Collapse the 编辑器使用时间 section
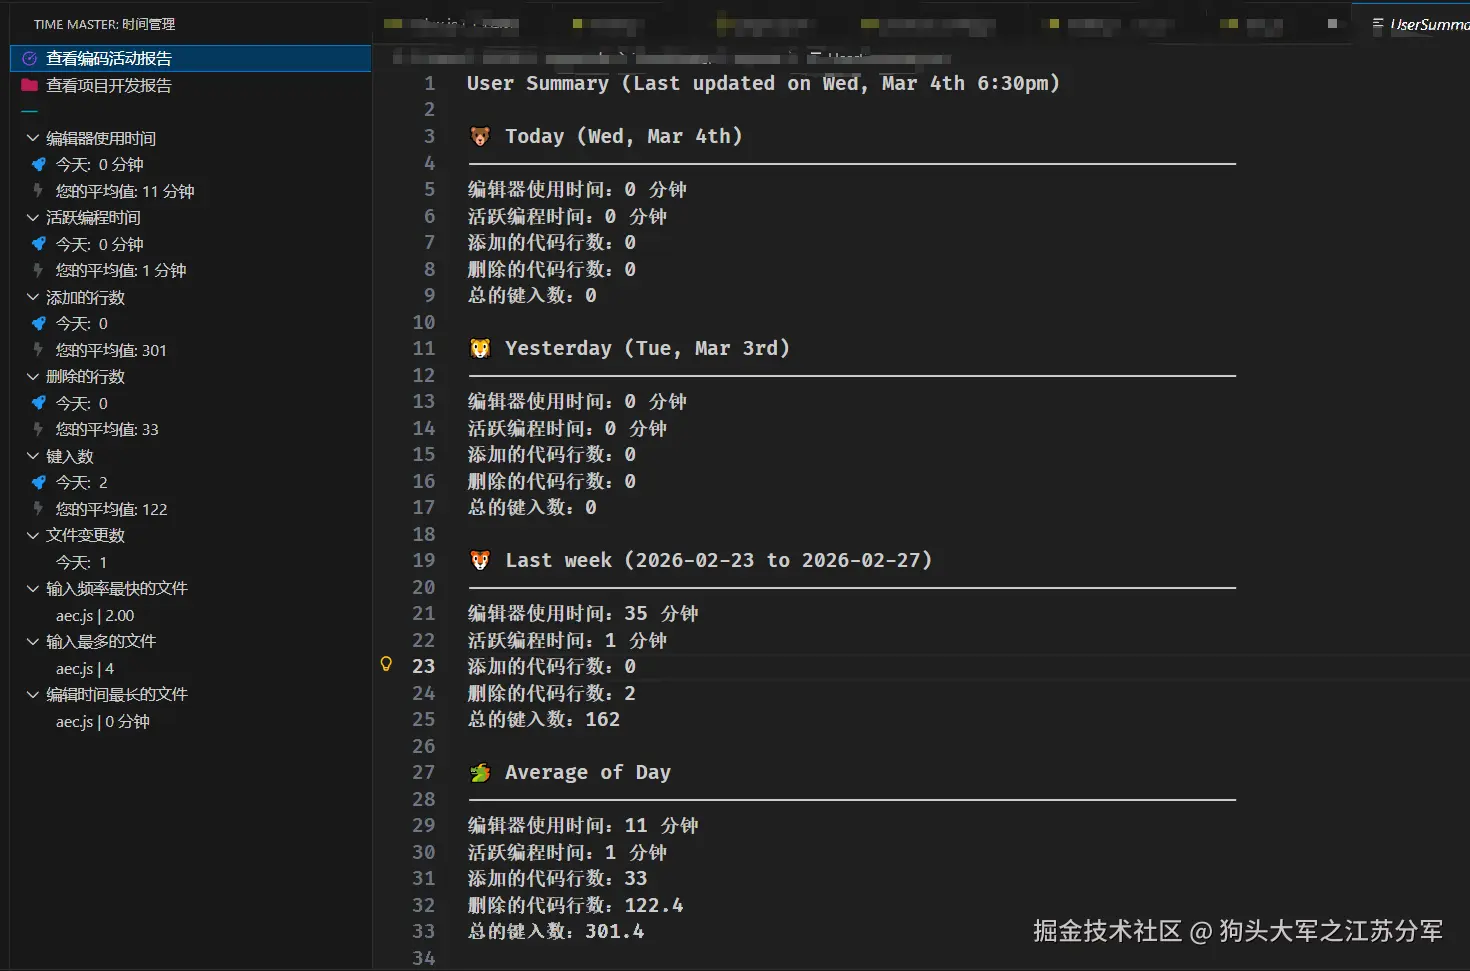Image resolution: width=1470 pixels, height=971 pixels. 31,137
